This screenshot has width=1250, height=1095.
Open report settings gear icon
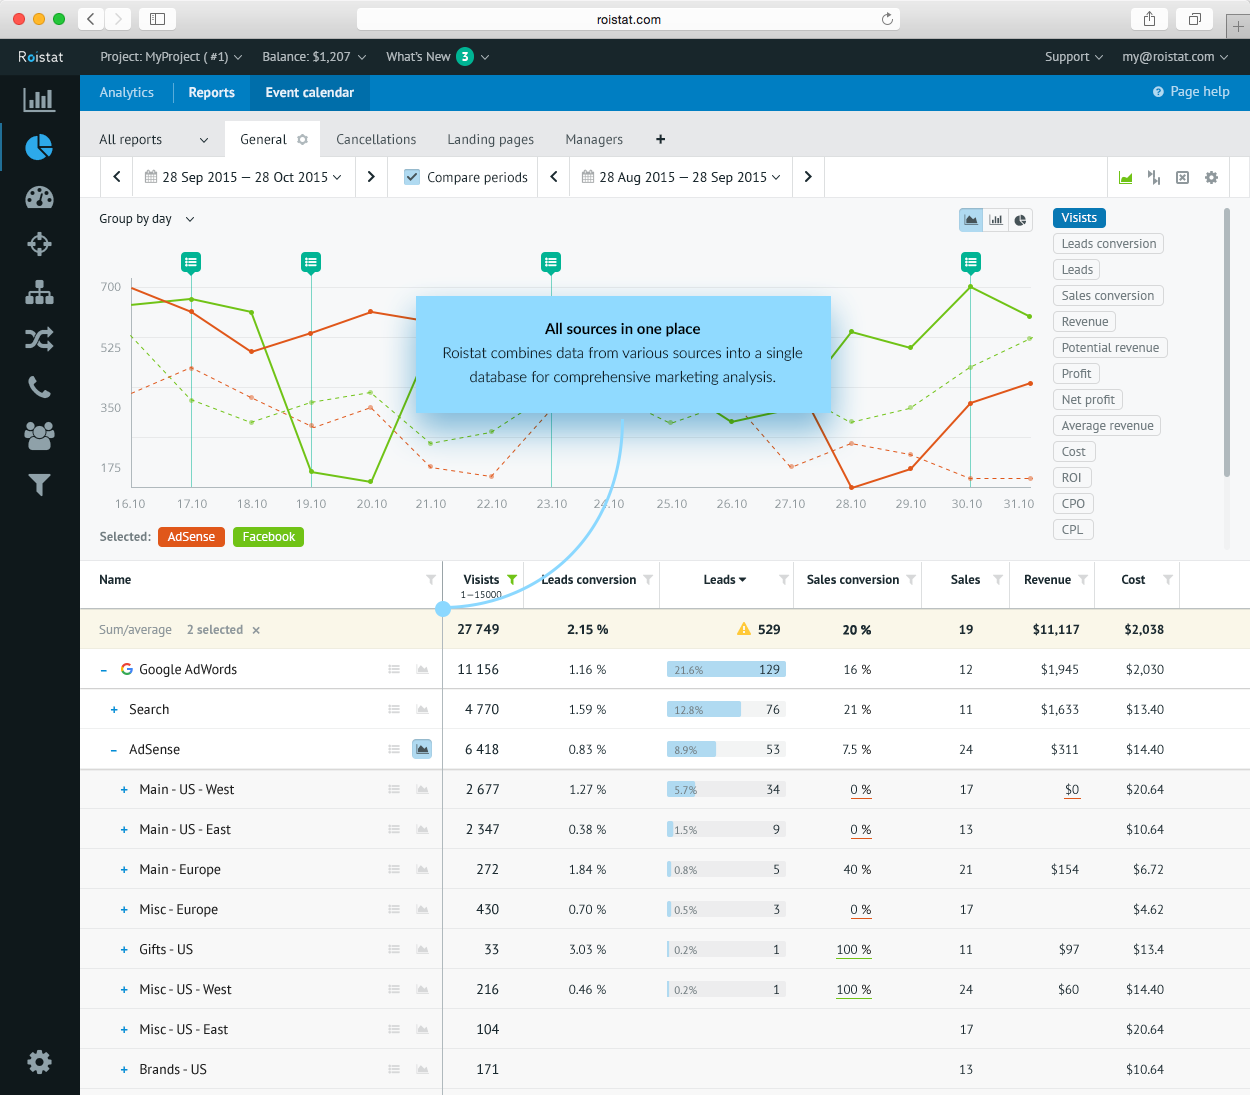click(x=1211, y=177)
